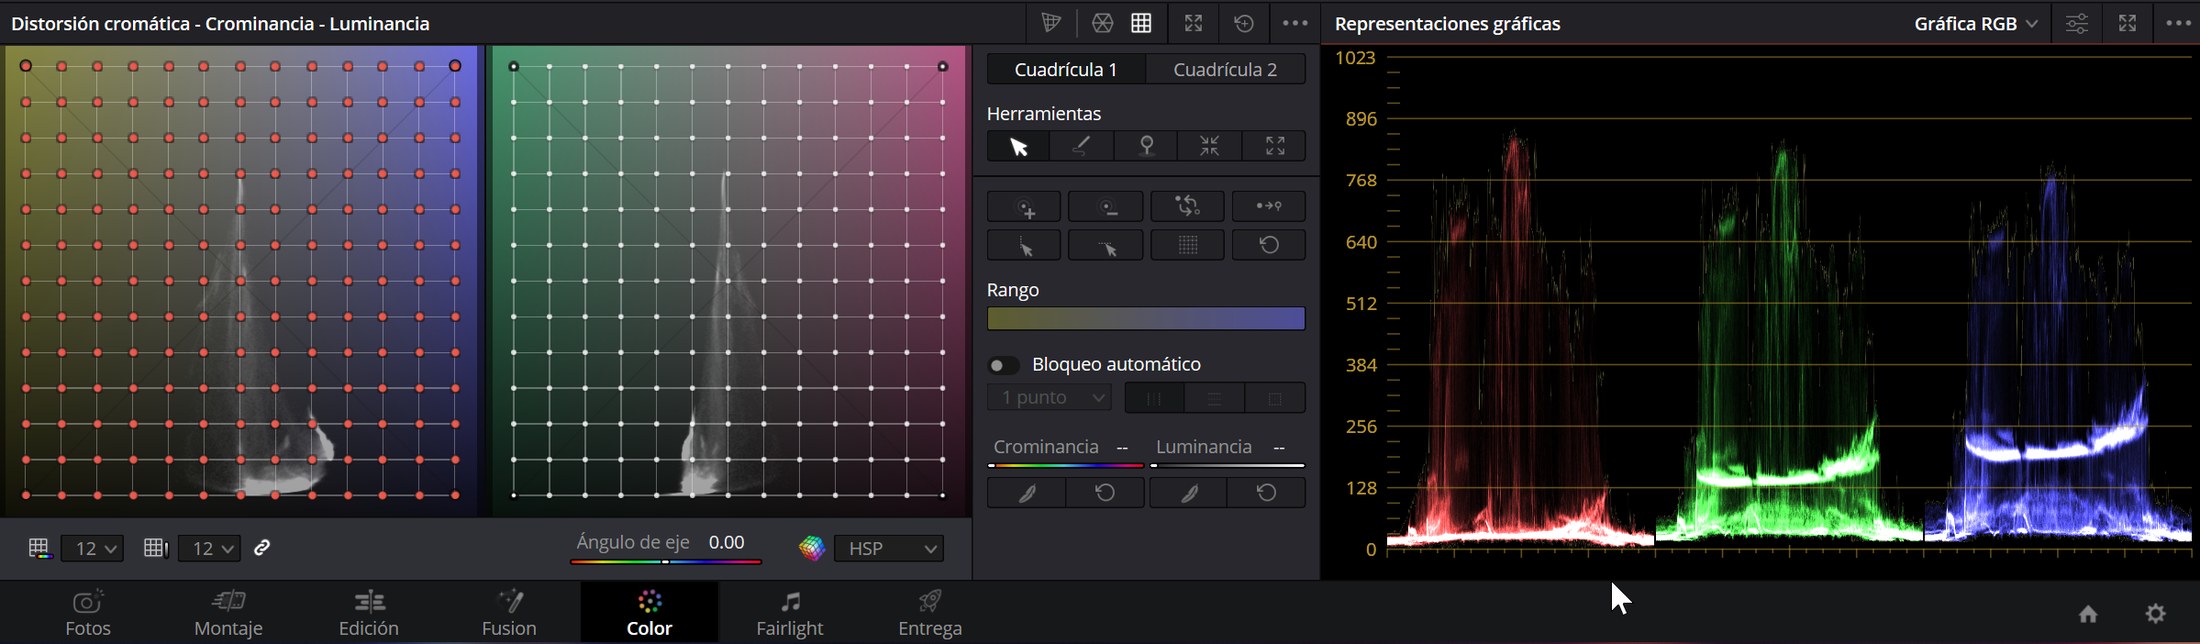Pick Crominancia color with the eyedropper

(1026, 493)
